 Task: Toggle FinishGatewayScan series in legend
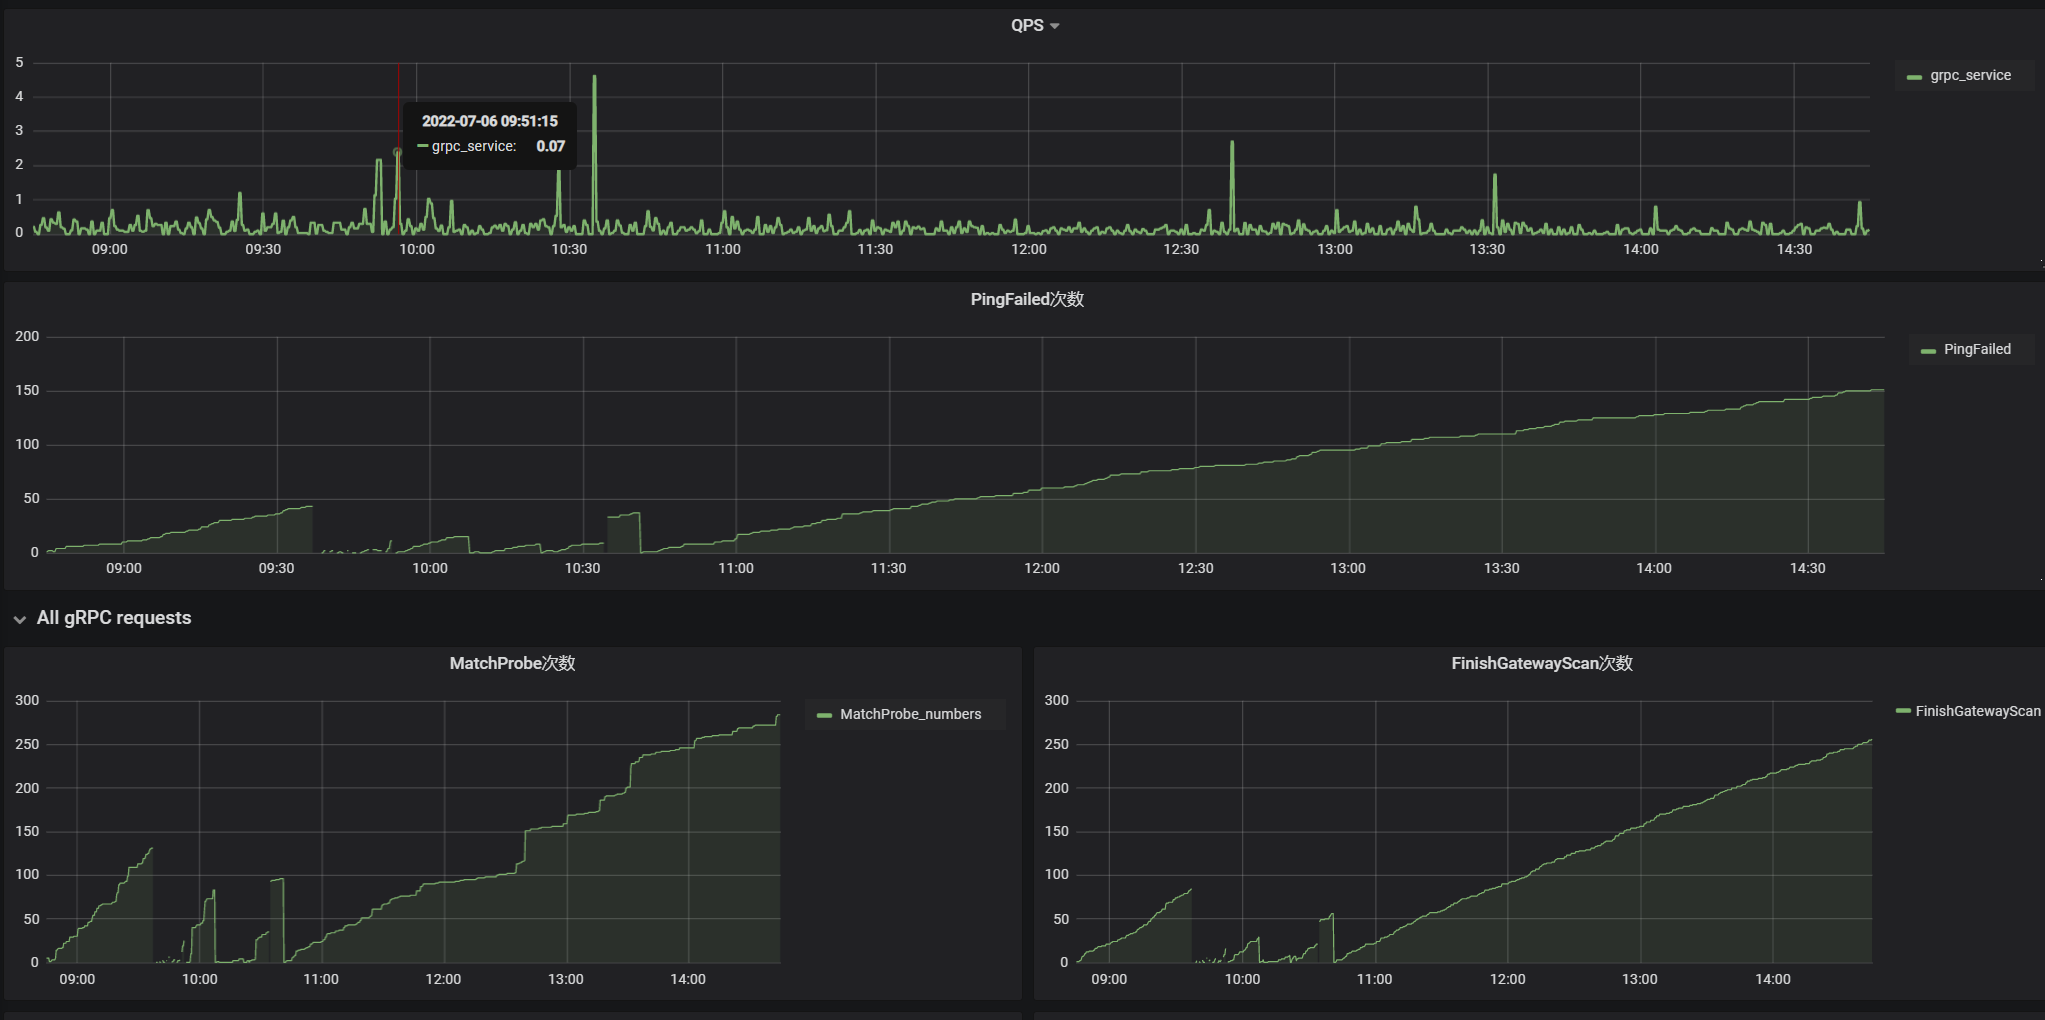point(1977,711)
